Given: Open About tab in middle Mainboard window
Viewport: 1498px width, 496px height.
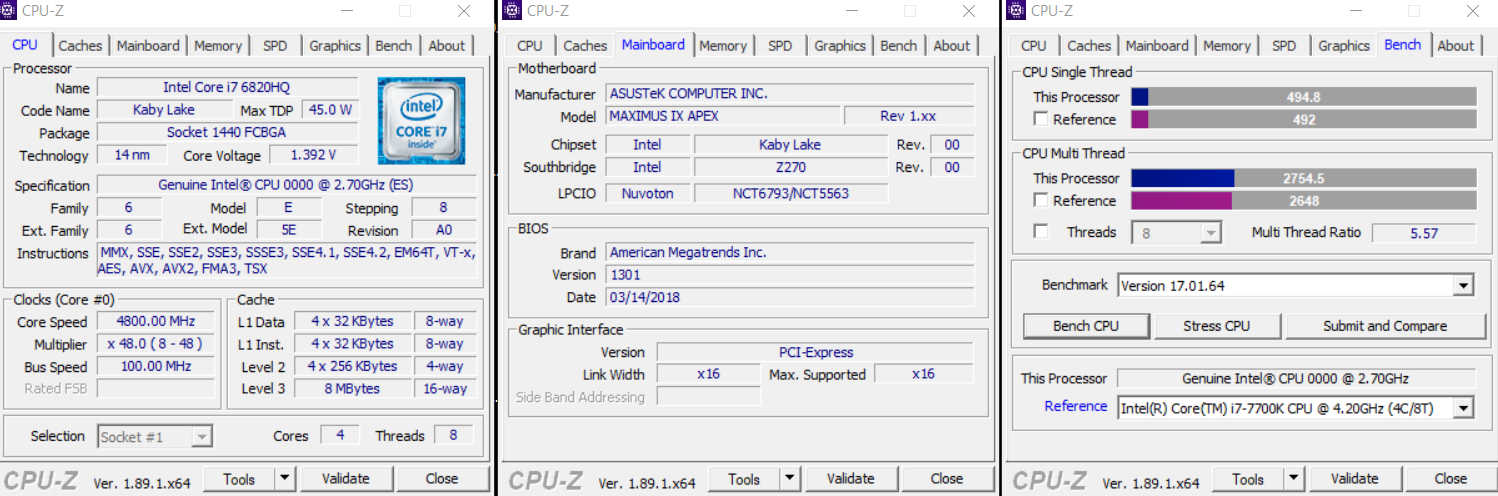Looking at the screenshot, I should pyautogui.click(x=952, y=46).
